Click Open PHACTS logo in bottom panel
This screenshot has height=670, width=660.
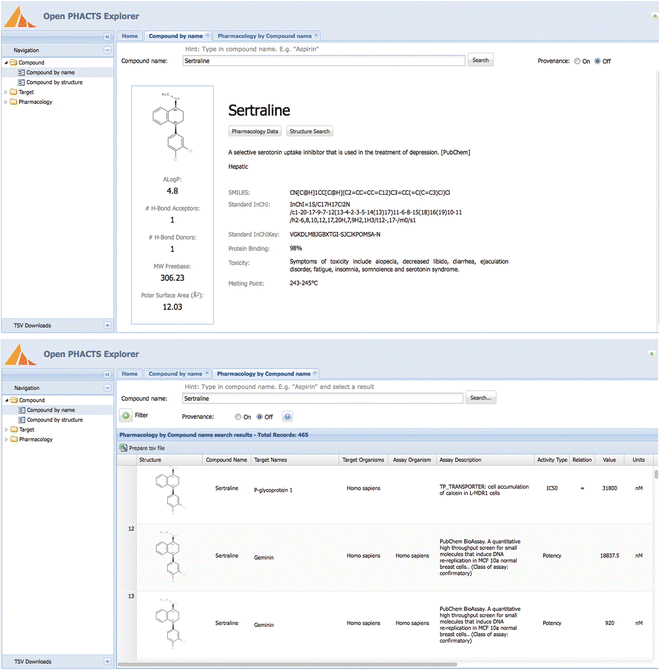(20, 354)
